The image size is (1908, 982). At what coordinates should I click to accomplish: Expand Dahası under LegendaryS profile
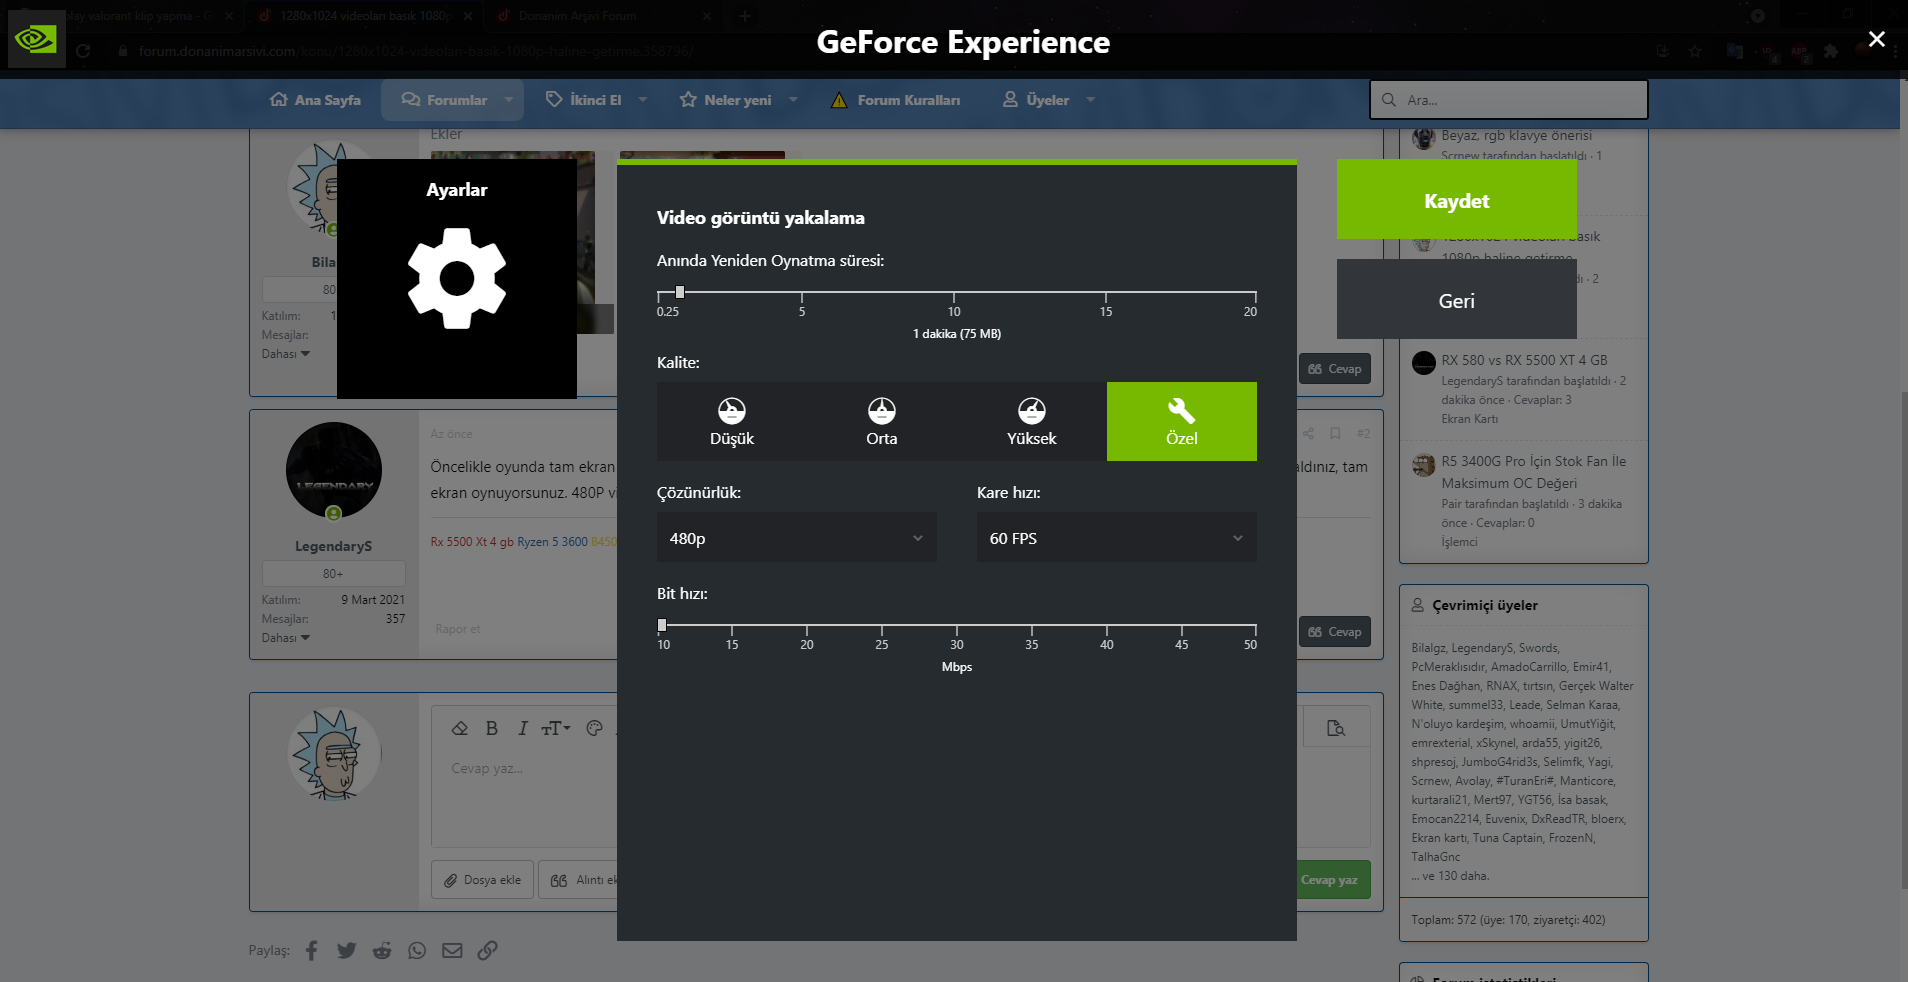pyautogui.click(x=286, y=638)
